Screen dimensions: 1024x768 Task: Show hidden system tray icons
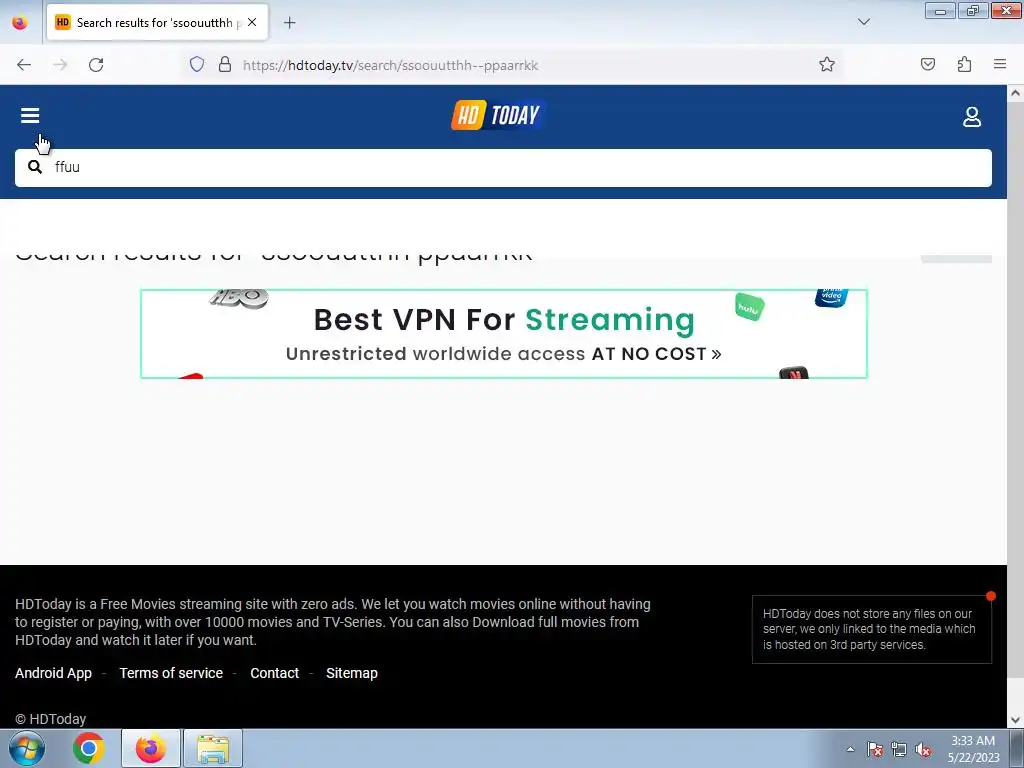pyautogui.click(x=850, y=749)
